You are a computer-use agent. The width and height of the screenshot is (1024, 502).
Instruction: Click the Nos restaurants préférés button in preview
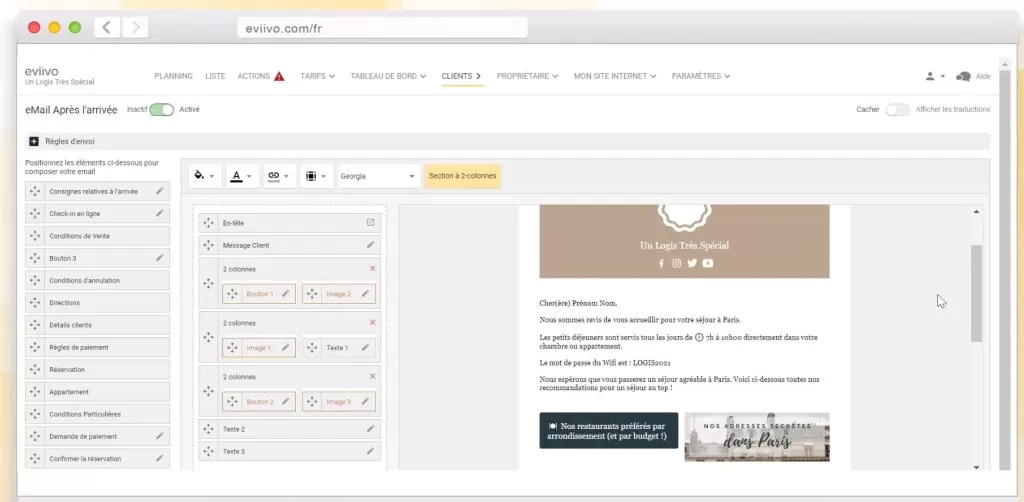click(609, 431)
